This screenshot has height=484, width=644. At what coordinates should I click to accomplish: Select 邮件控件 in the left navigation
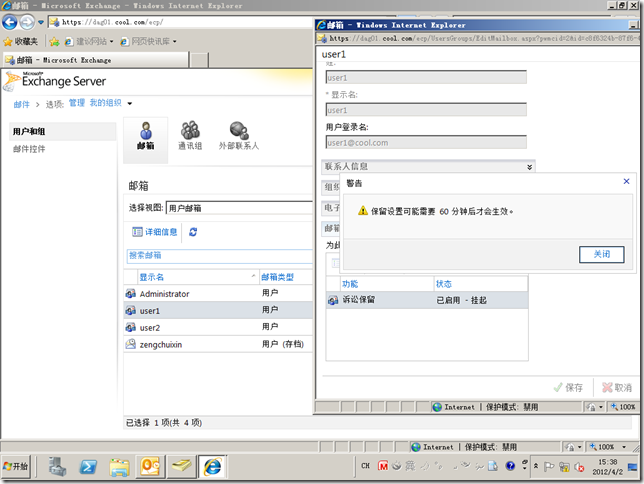pyautogui.click(x=29, y=149)
